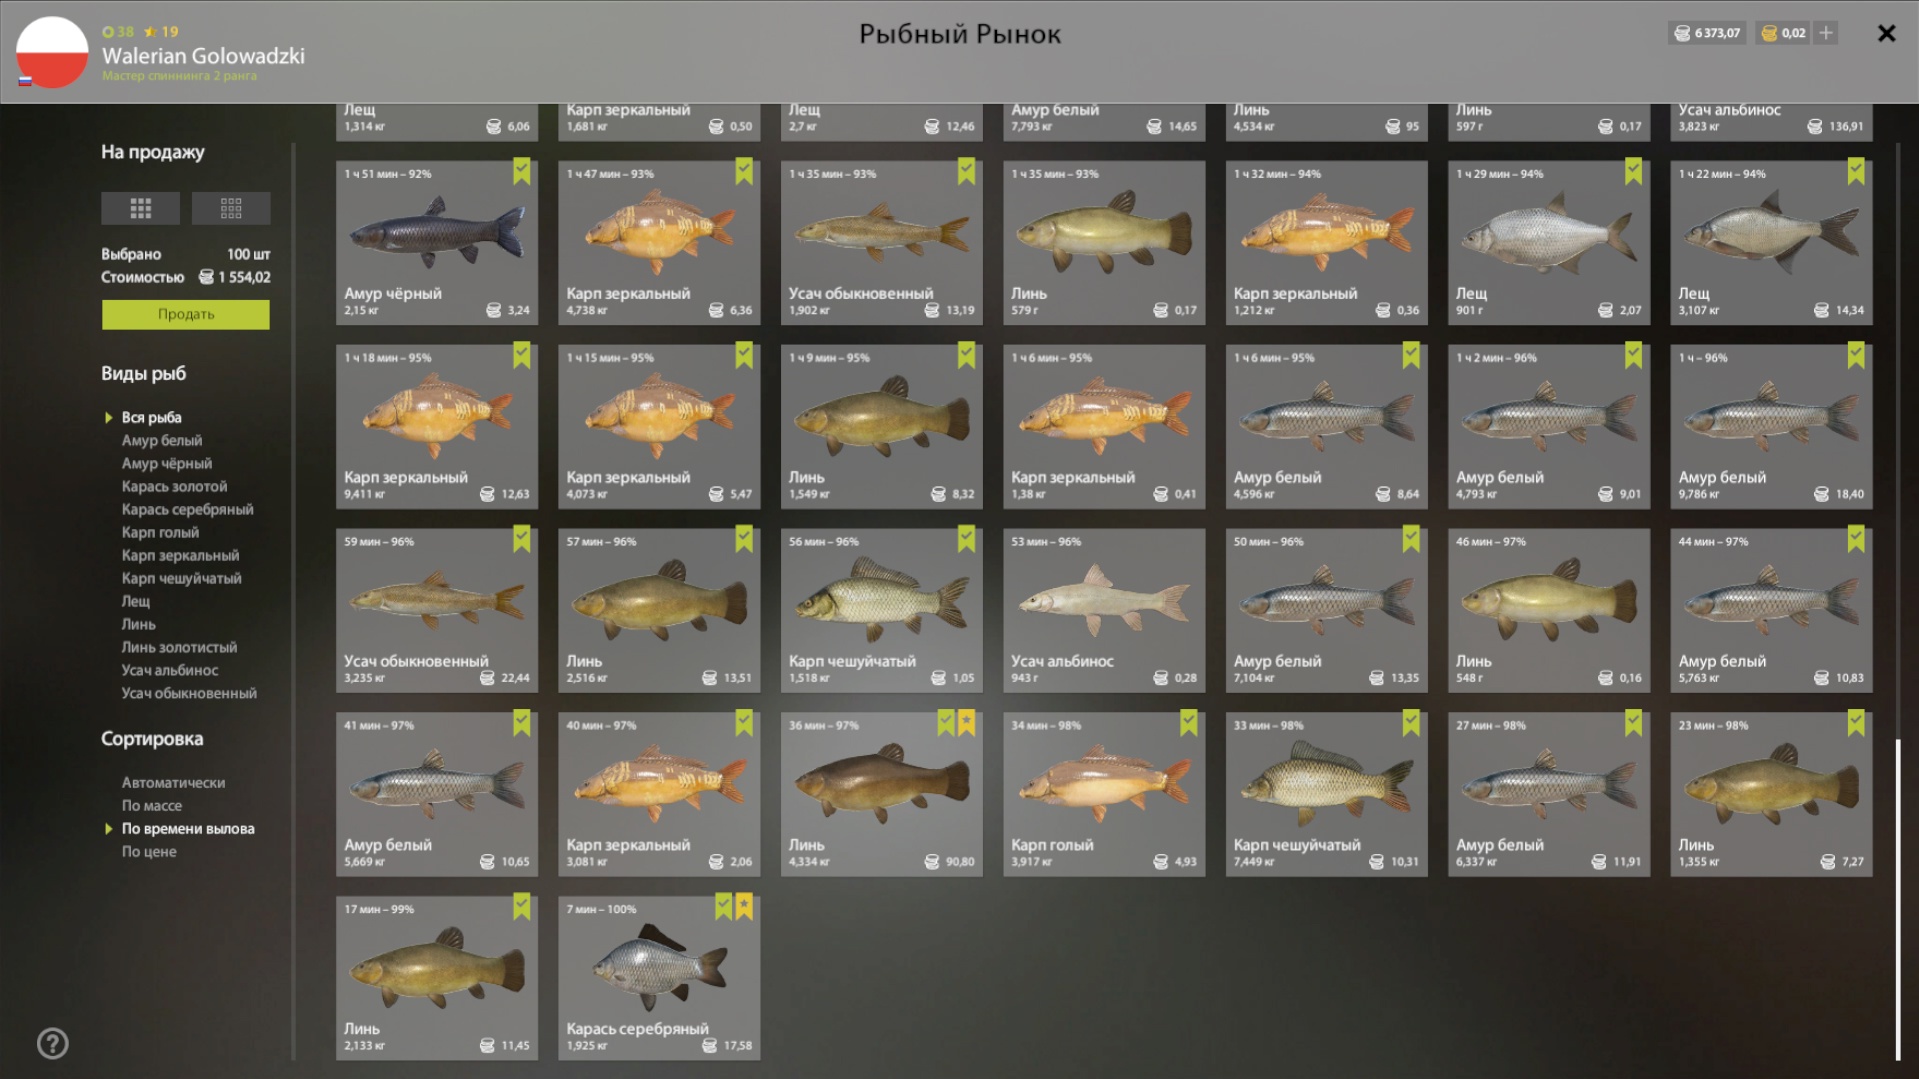
Task: Click the gold coins balance icon
Action: pos(1769,33)
